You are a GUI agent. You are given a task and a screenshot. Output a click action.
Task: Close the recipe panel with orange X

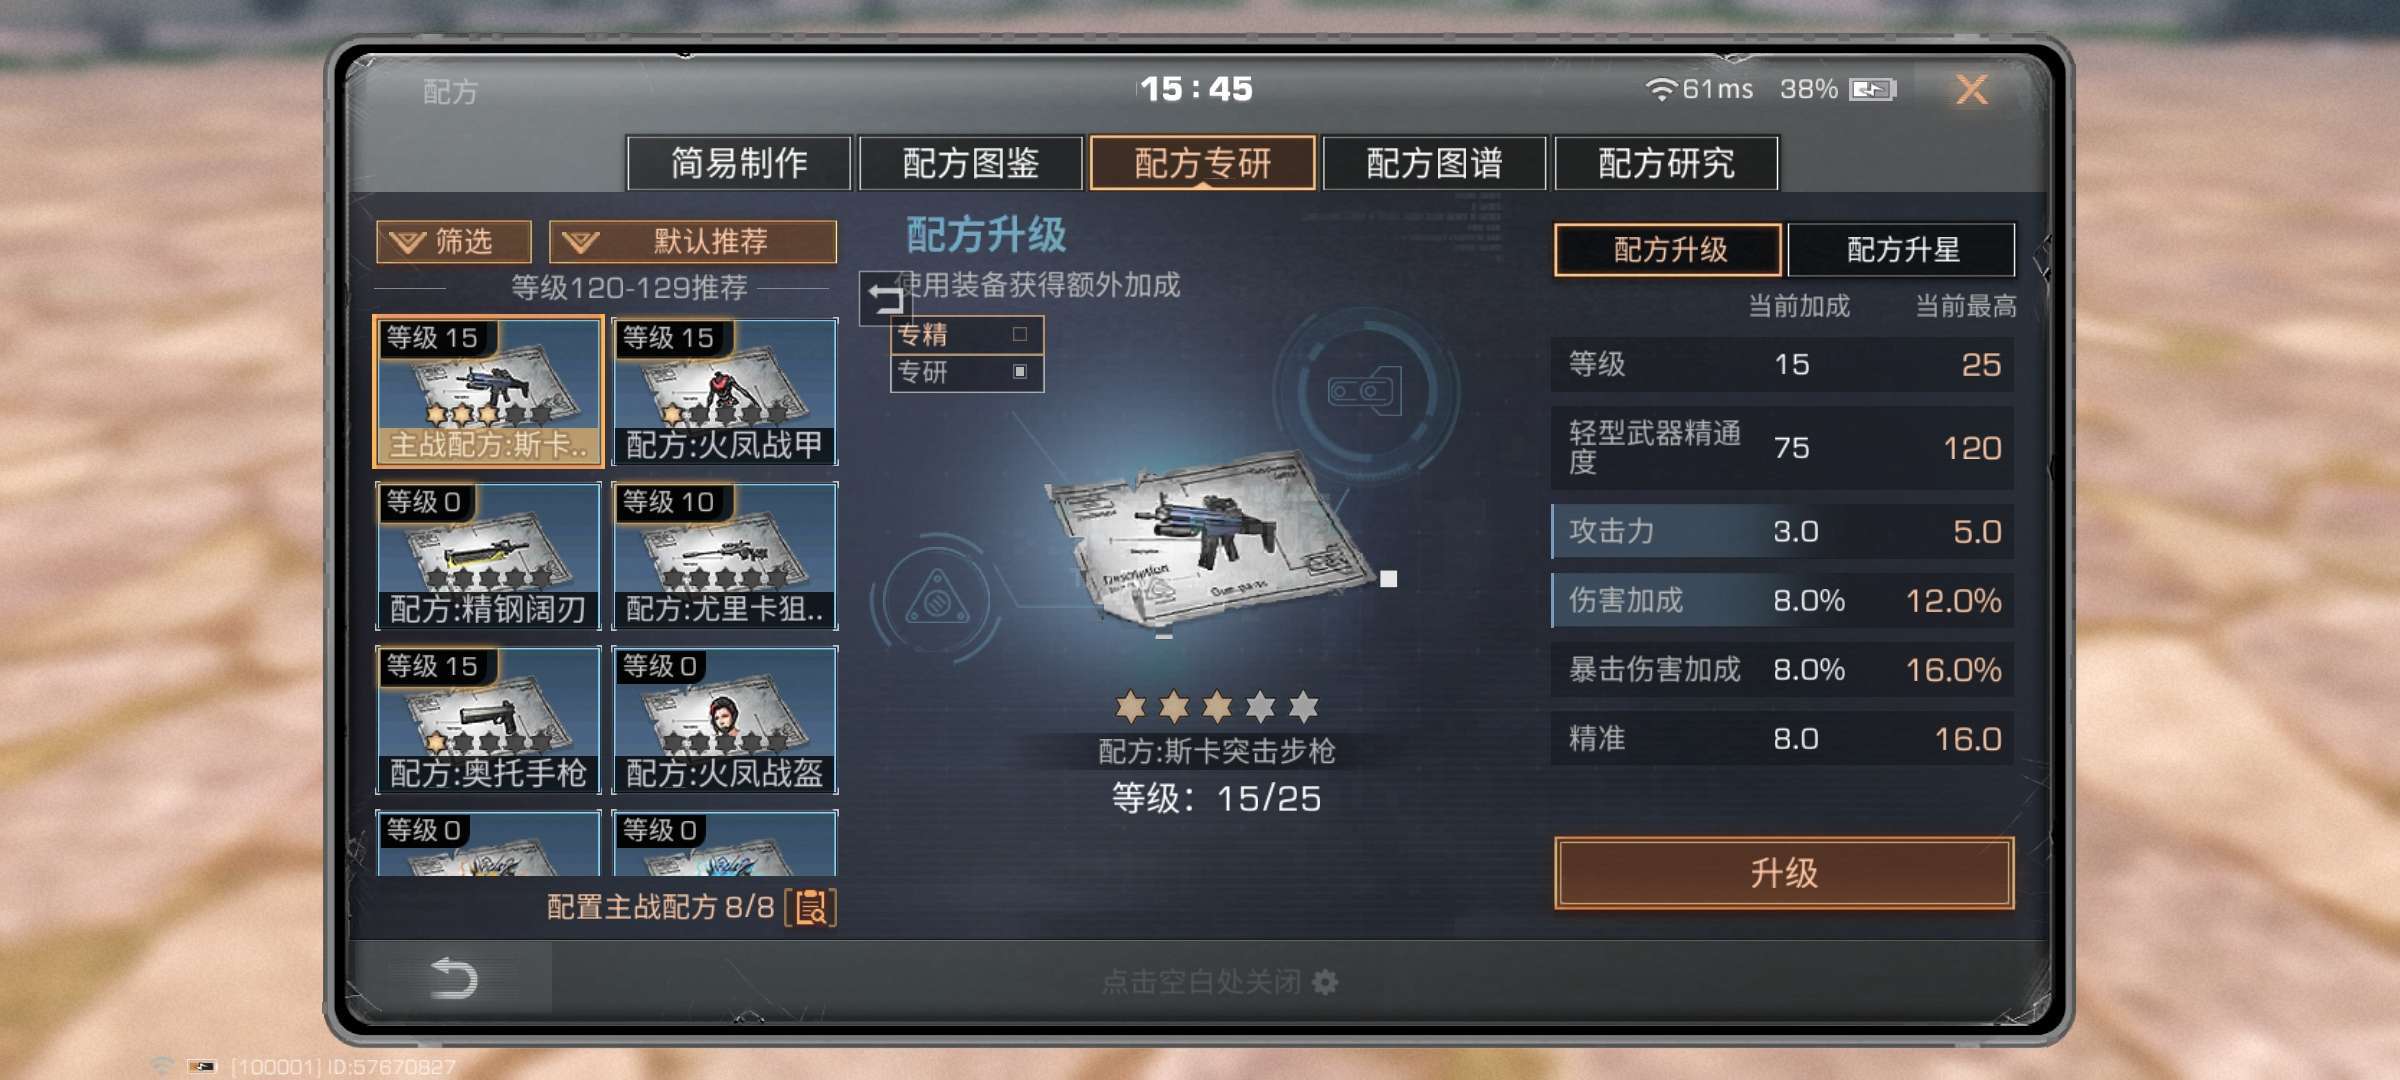tap(1971, 90)
